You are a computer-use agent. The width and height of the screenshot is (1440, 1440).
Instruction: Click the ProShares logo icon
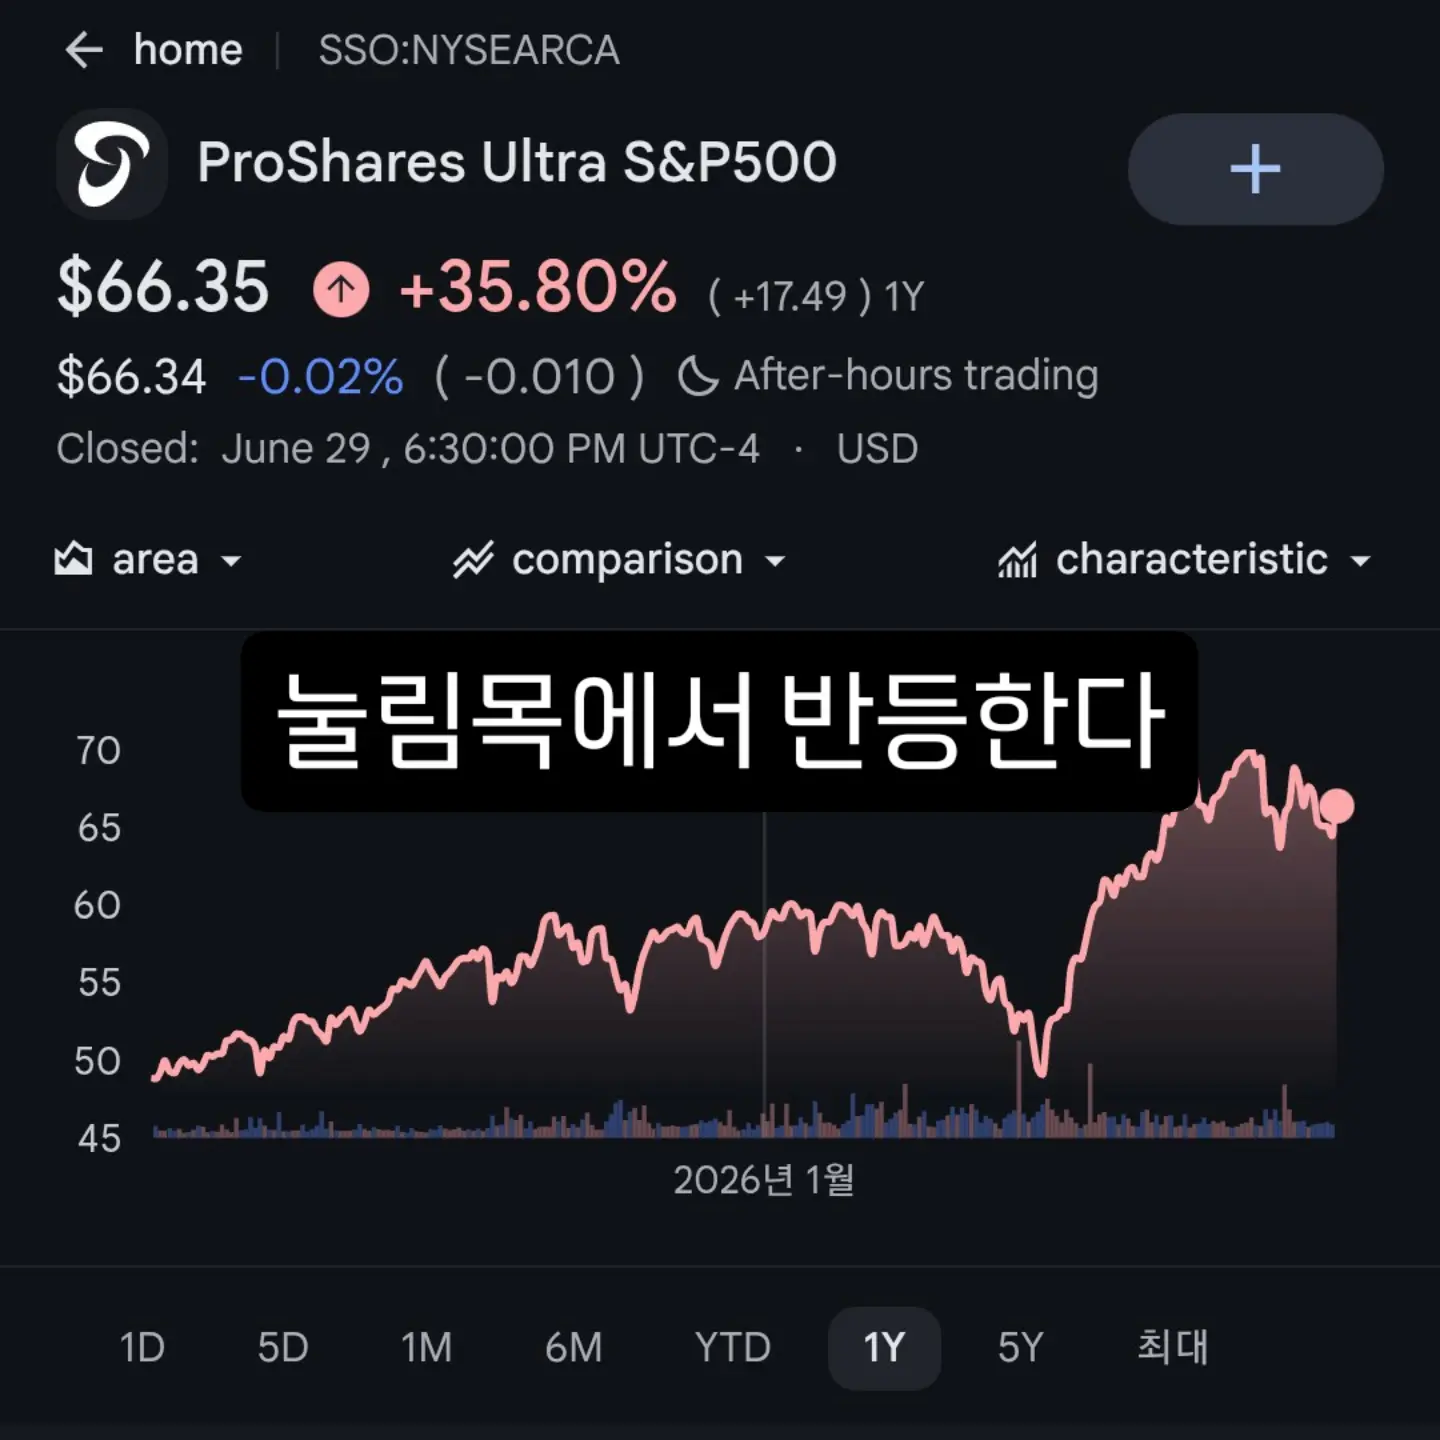[x=112, y=164]
